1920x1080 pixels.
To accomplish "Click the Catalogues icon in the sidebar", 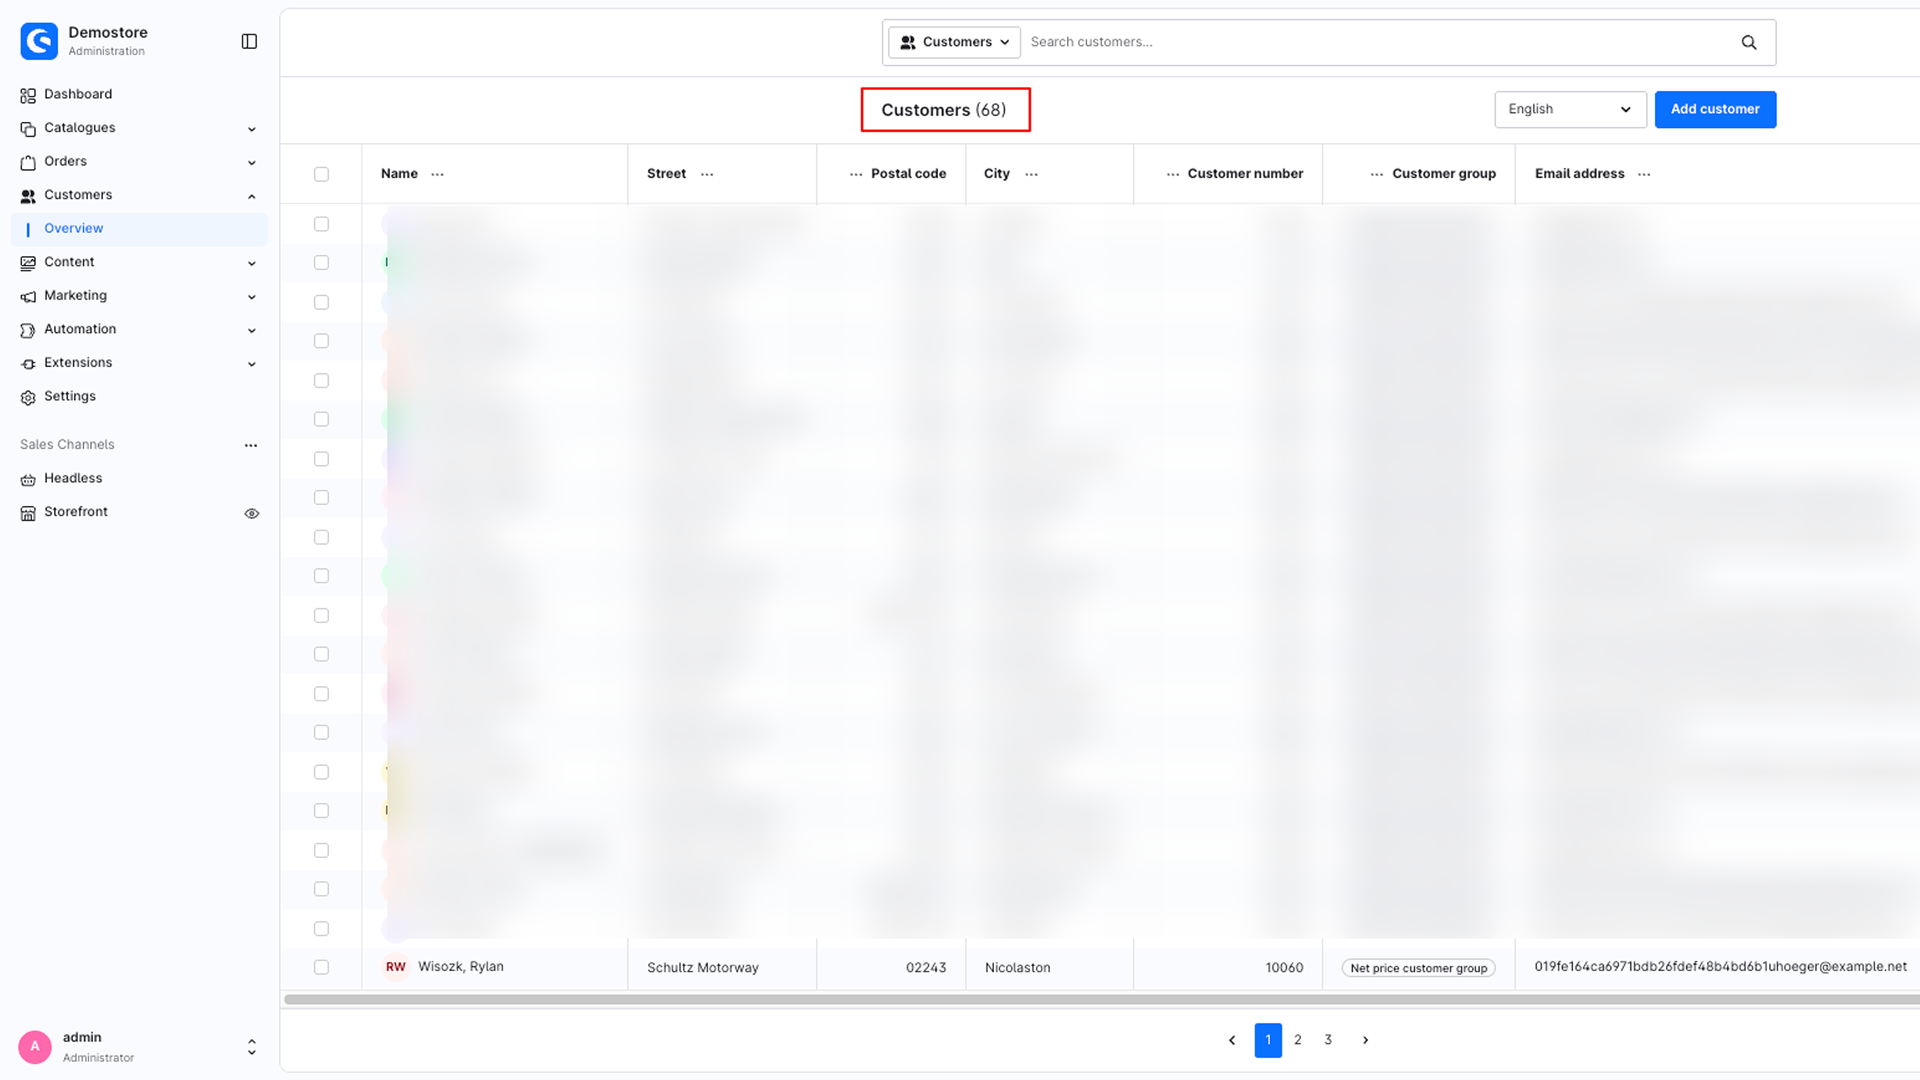I will click(28, 129).
